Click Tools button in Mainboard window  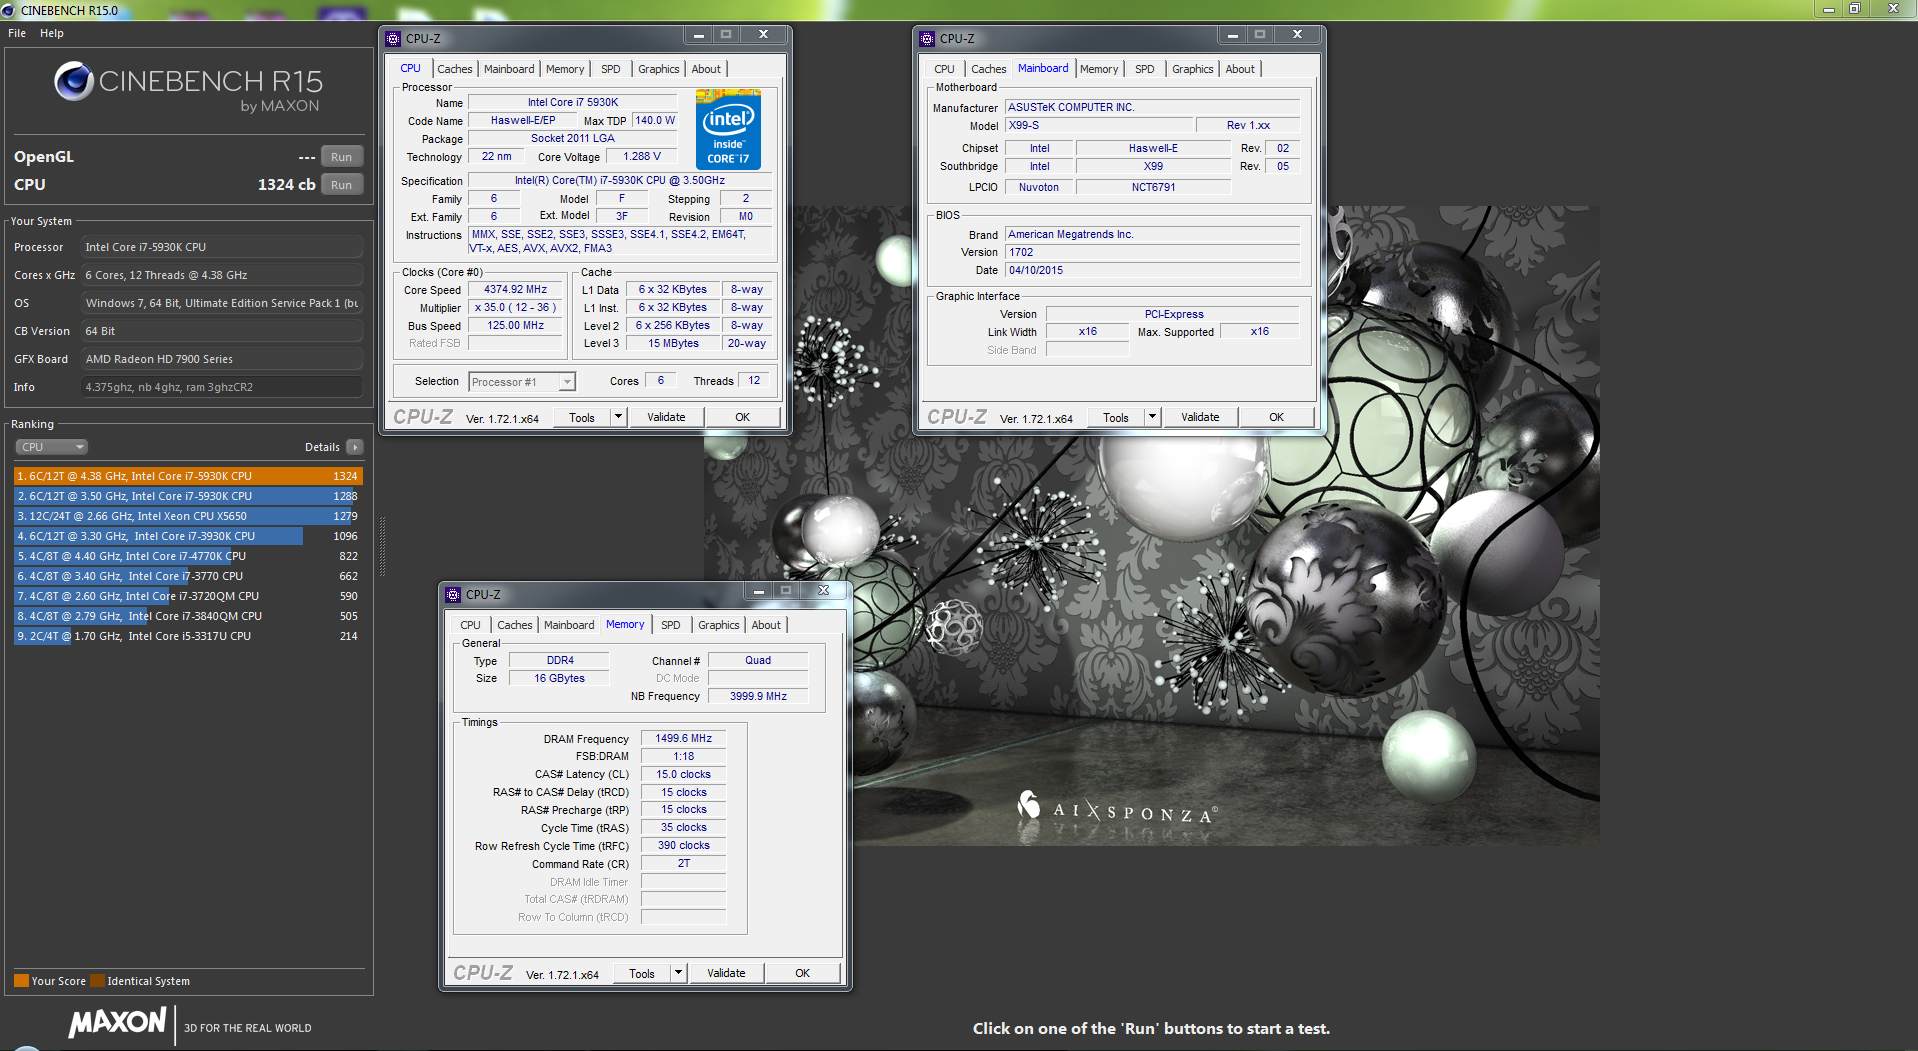tap(1116, 418)
